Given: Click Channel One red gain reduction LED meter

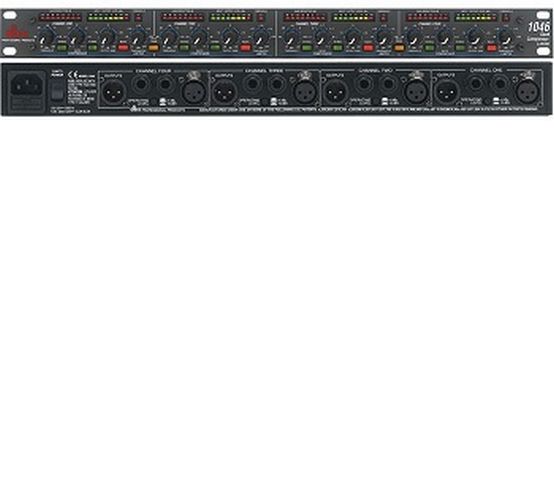Looking at the screenshot, I should click(x=60, y=17).
